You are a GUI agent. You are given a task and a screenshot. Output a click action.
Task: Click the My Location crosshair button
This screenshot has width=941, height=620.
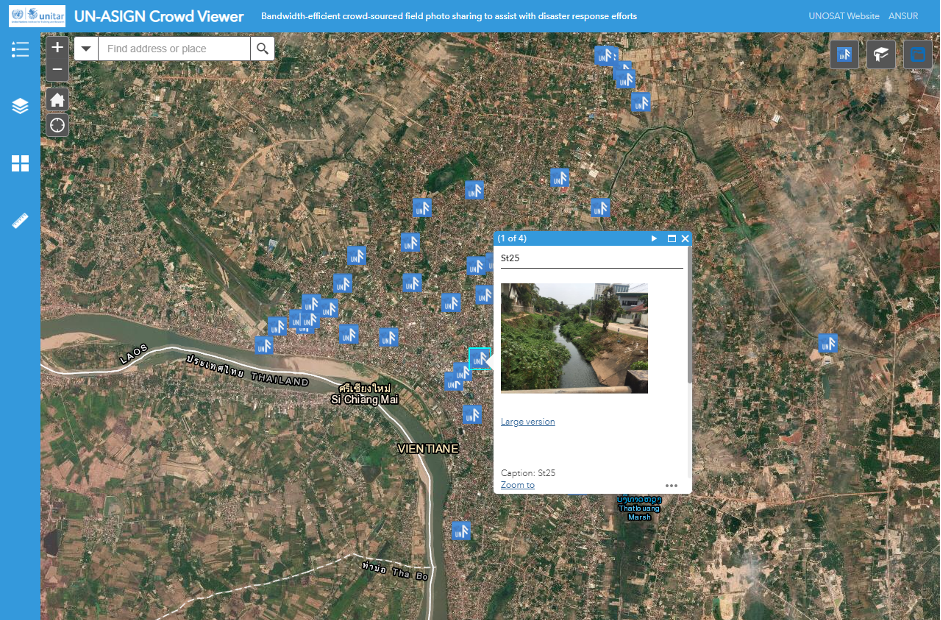[x=57, y=125]
